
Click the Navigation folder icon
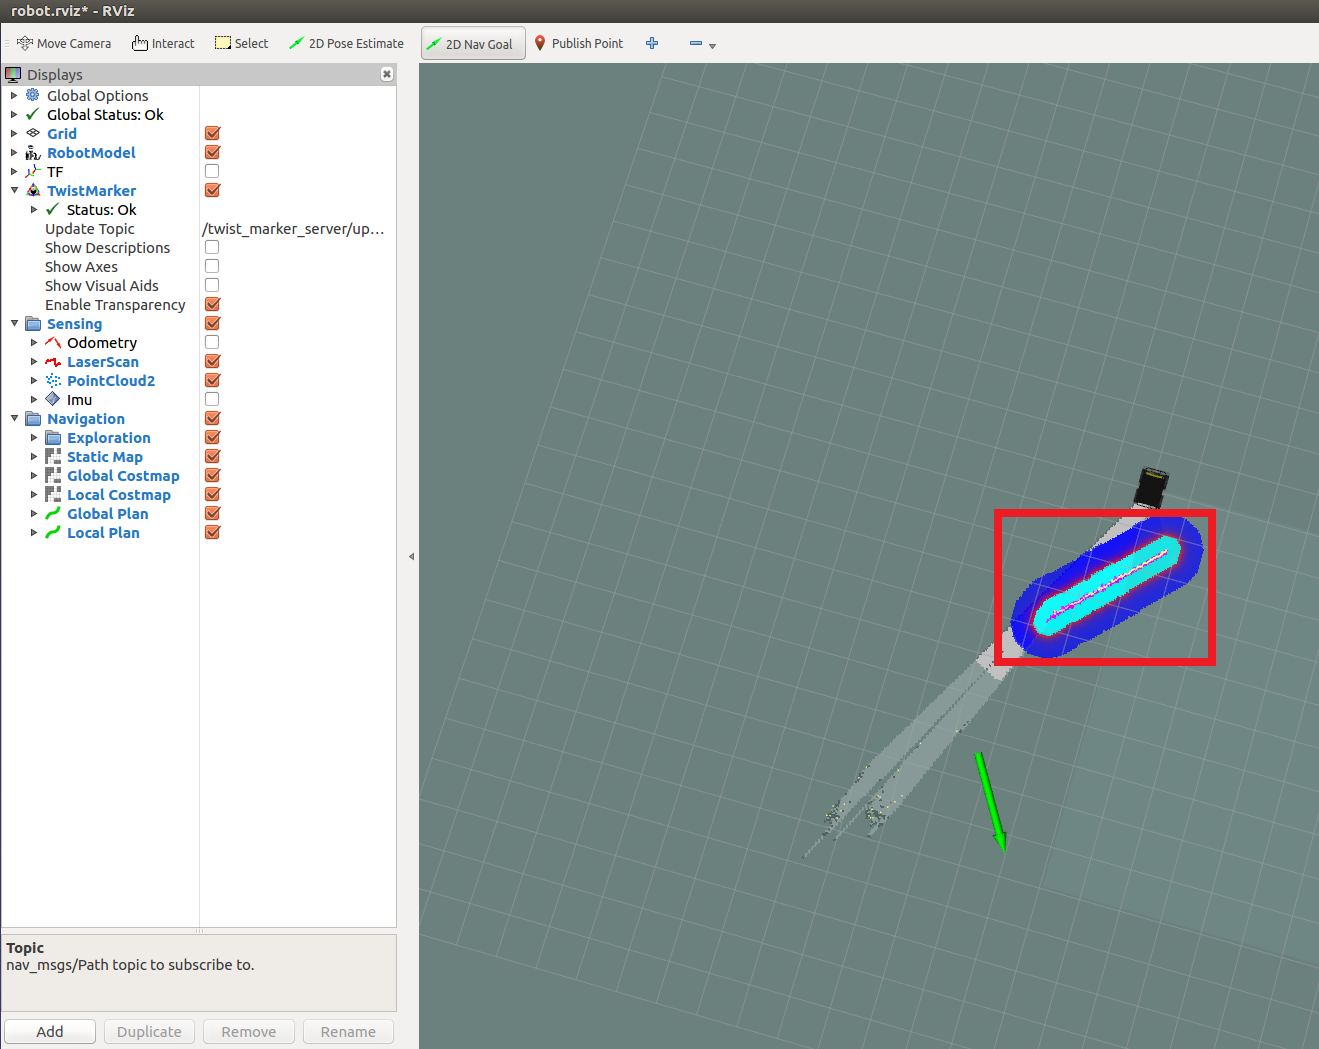point(33,418)
